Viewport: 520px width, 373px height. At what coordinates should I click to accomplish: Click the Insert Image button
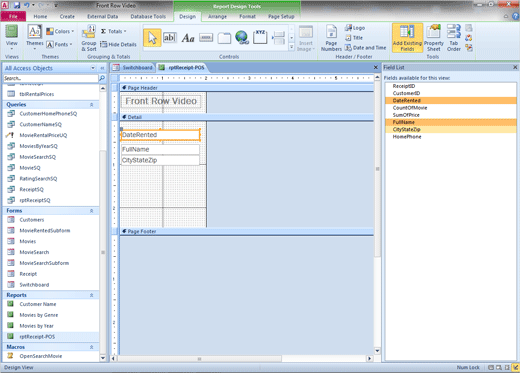coord(306,38)
